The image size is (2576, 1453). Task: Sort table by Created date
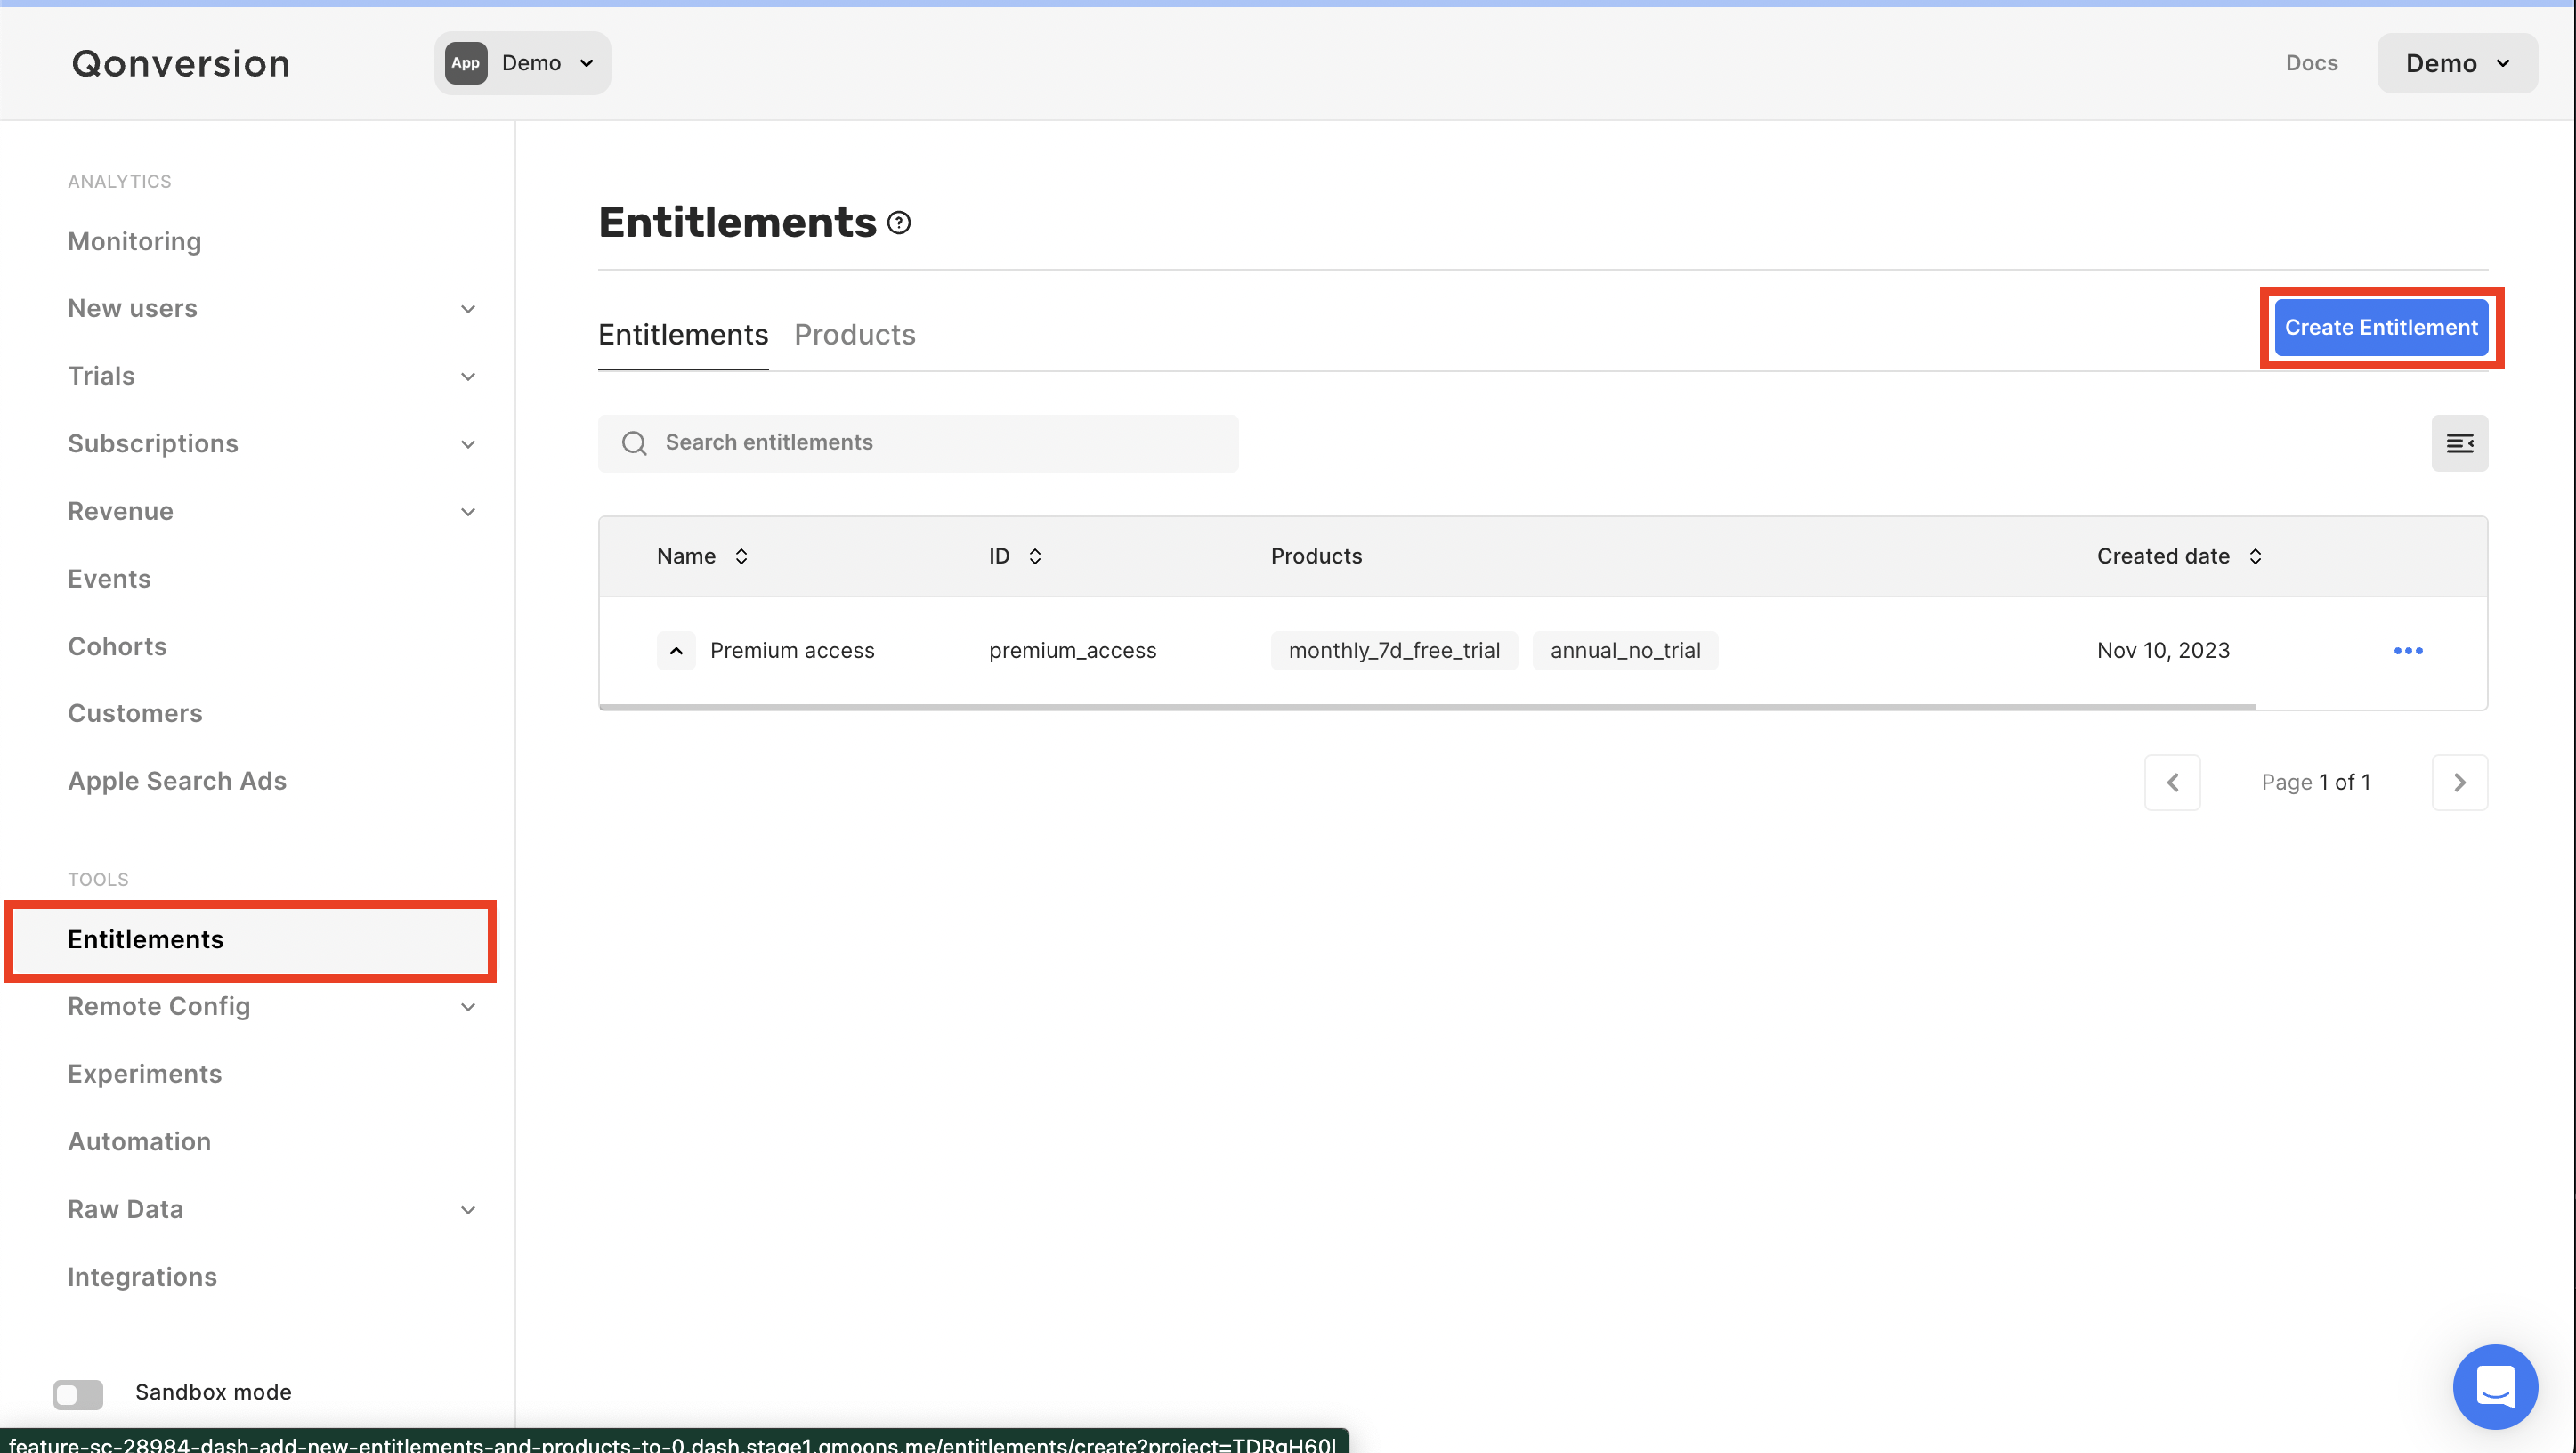(2255, 556)
